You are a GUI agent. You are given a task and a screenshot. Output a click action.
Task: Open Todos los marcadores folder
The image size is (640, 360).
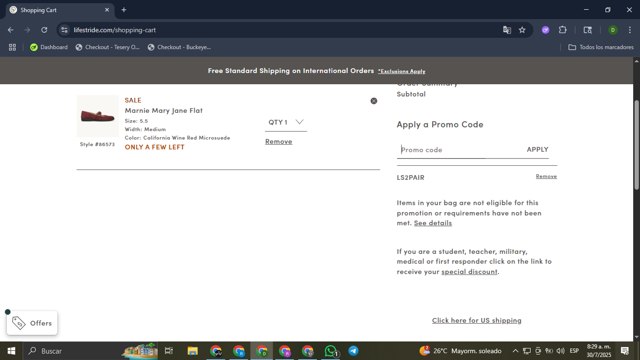[x=601, y=47]
